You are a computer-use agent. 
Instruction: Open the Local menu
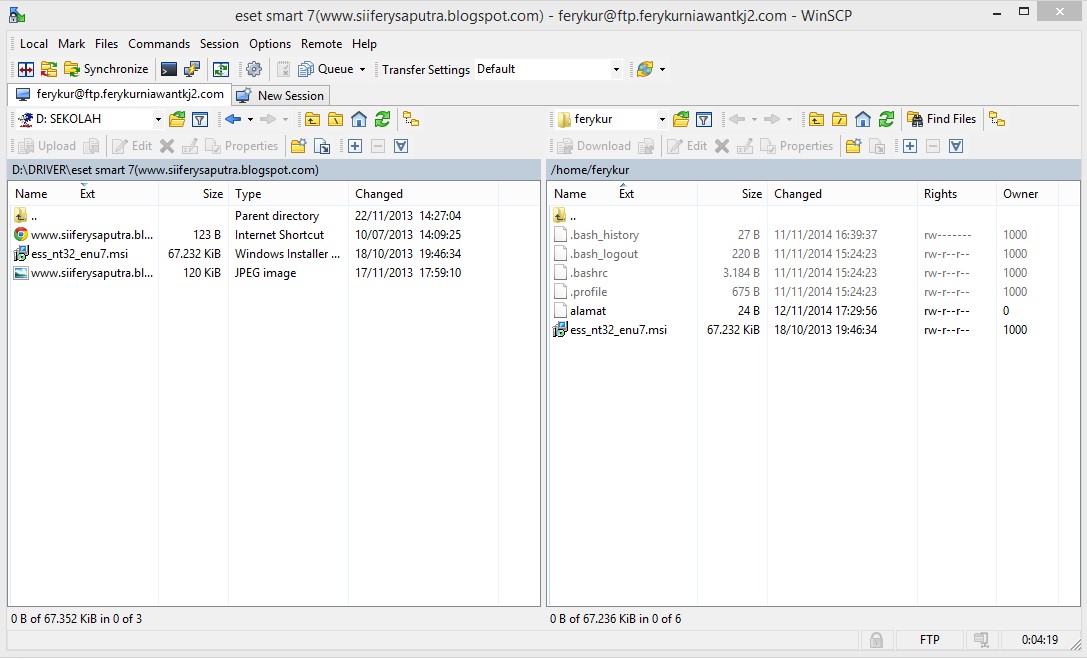coord(34,44)
